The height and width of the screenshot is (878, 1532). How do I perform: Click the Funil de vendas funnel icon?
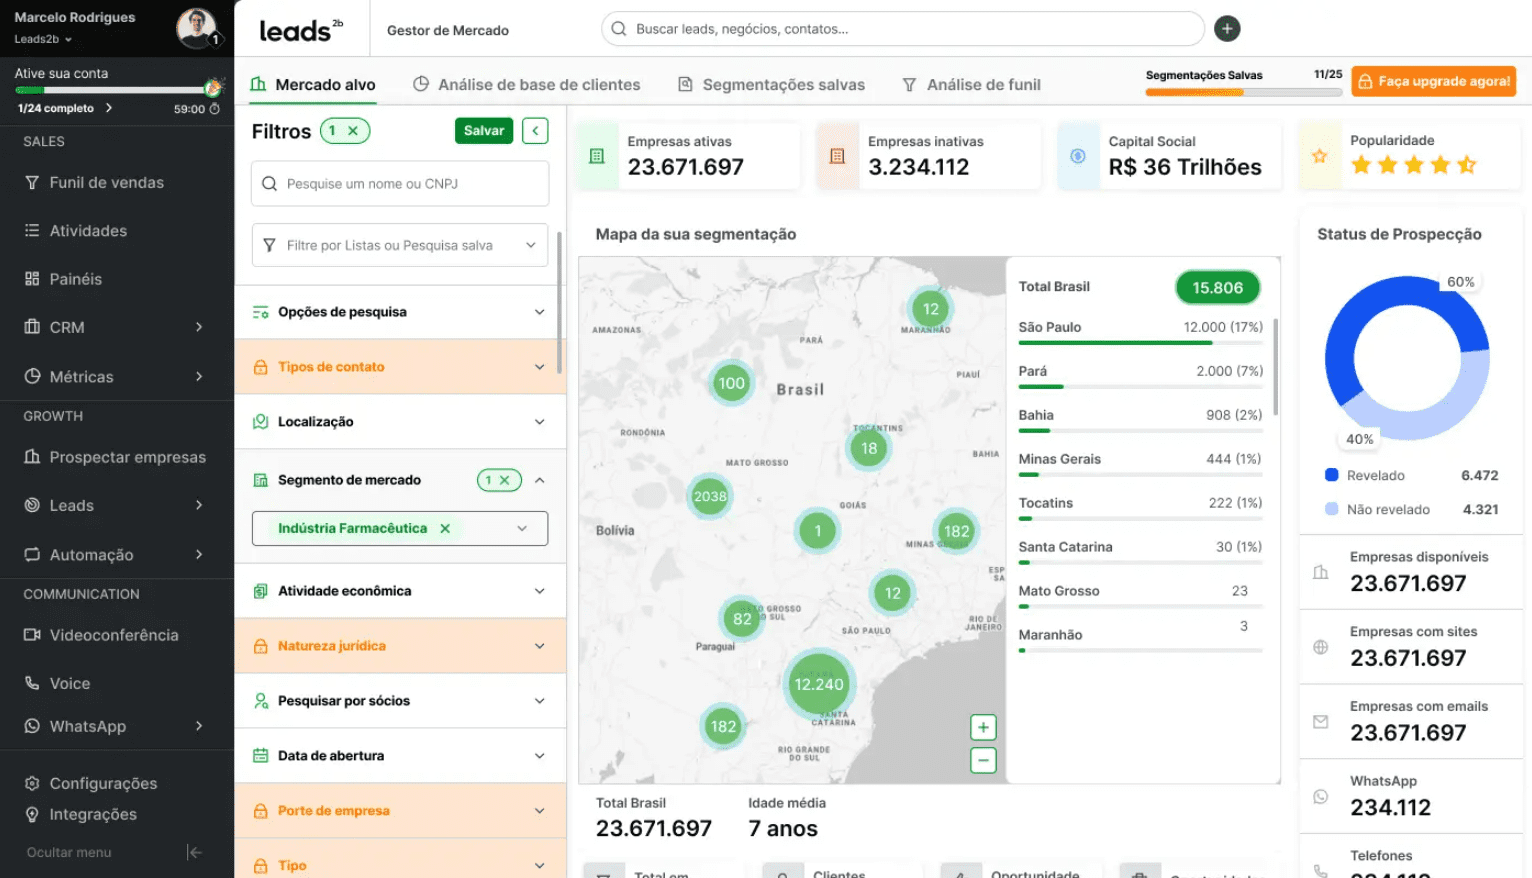(x=32, y=183)
